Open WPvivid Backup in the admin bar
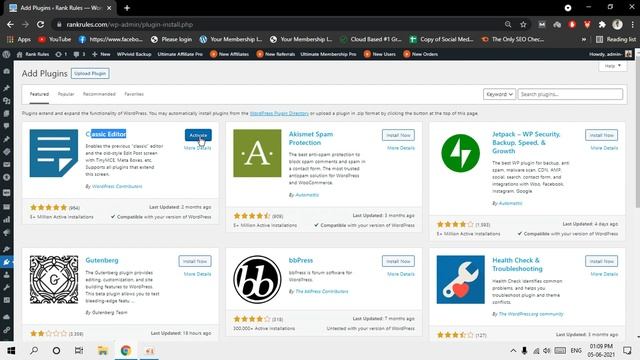This screenshot has height=360, width=640. [134, 54]
